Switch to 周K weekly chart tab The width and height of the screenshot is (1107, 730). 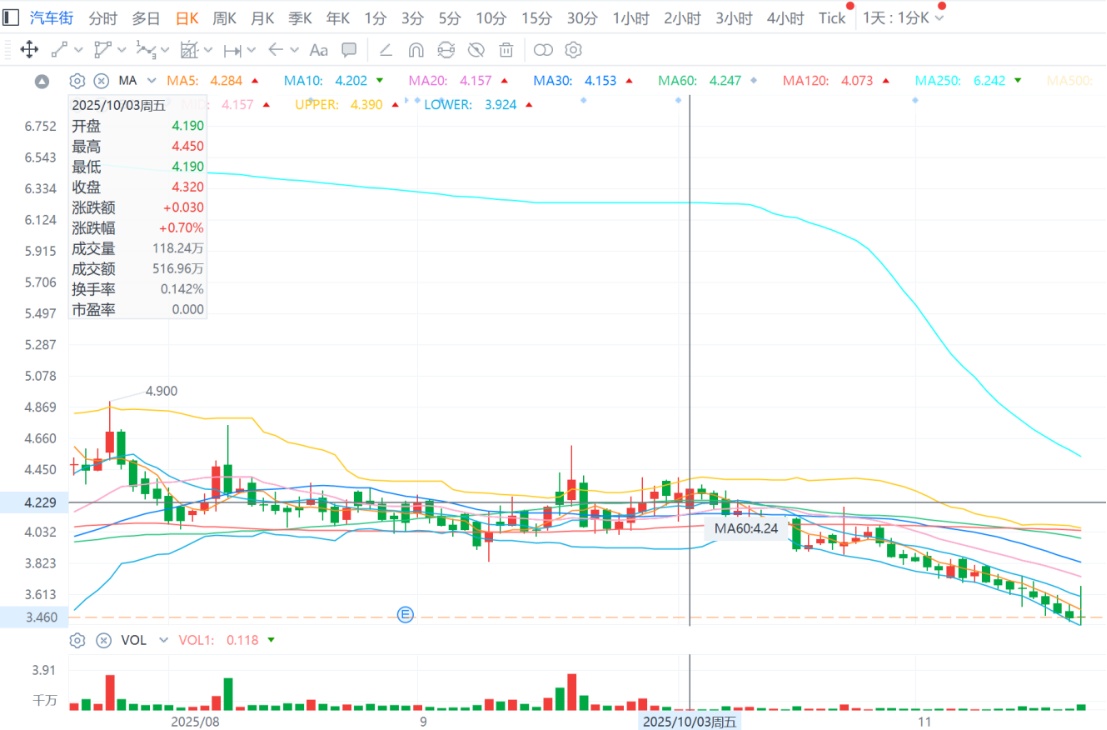click(x=225, y=18)
